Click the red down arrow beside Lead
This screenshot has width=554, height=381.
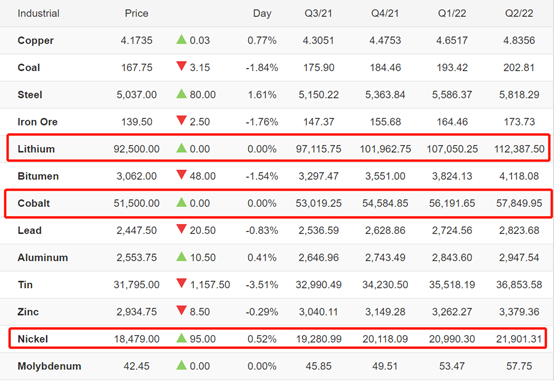pyautogui.click(x=181, y=229)
